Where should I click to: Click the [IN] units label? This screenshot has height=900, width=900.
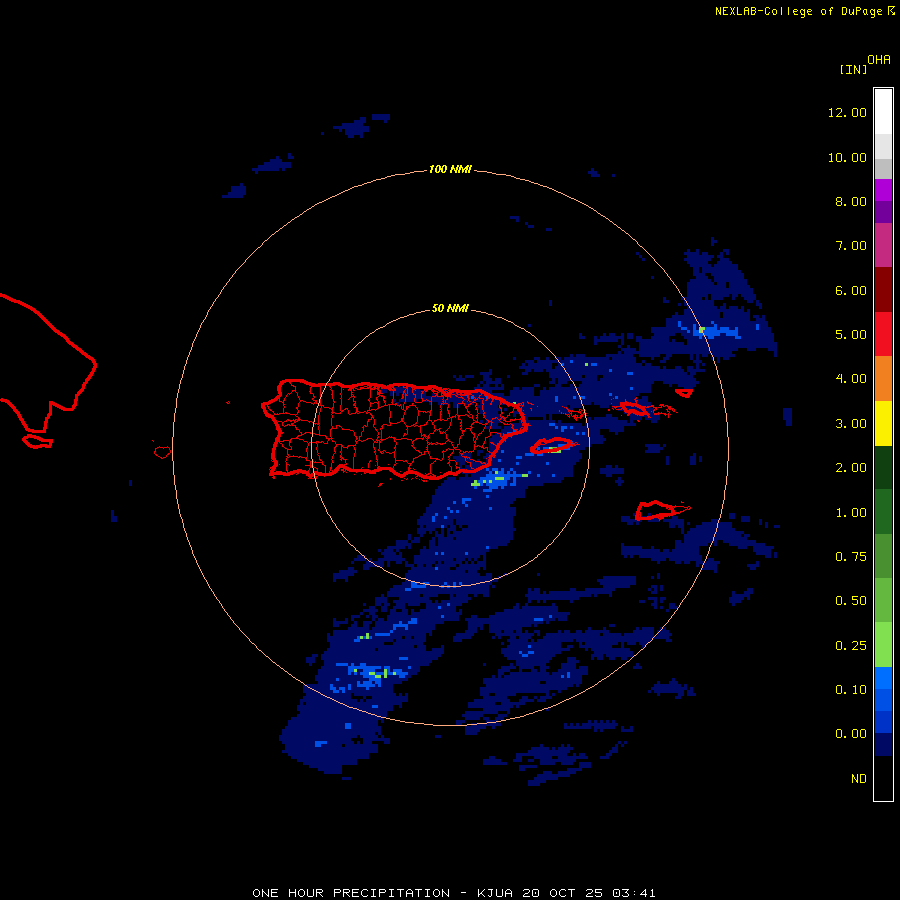pyautogui.click(x=853, y=69)
